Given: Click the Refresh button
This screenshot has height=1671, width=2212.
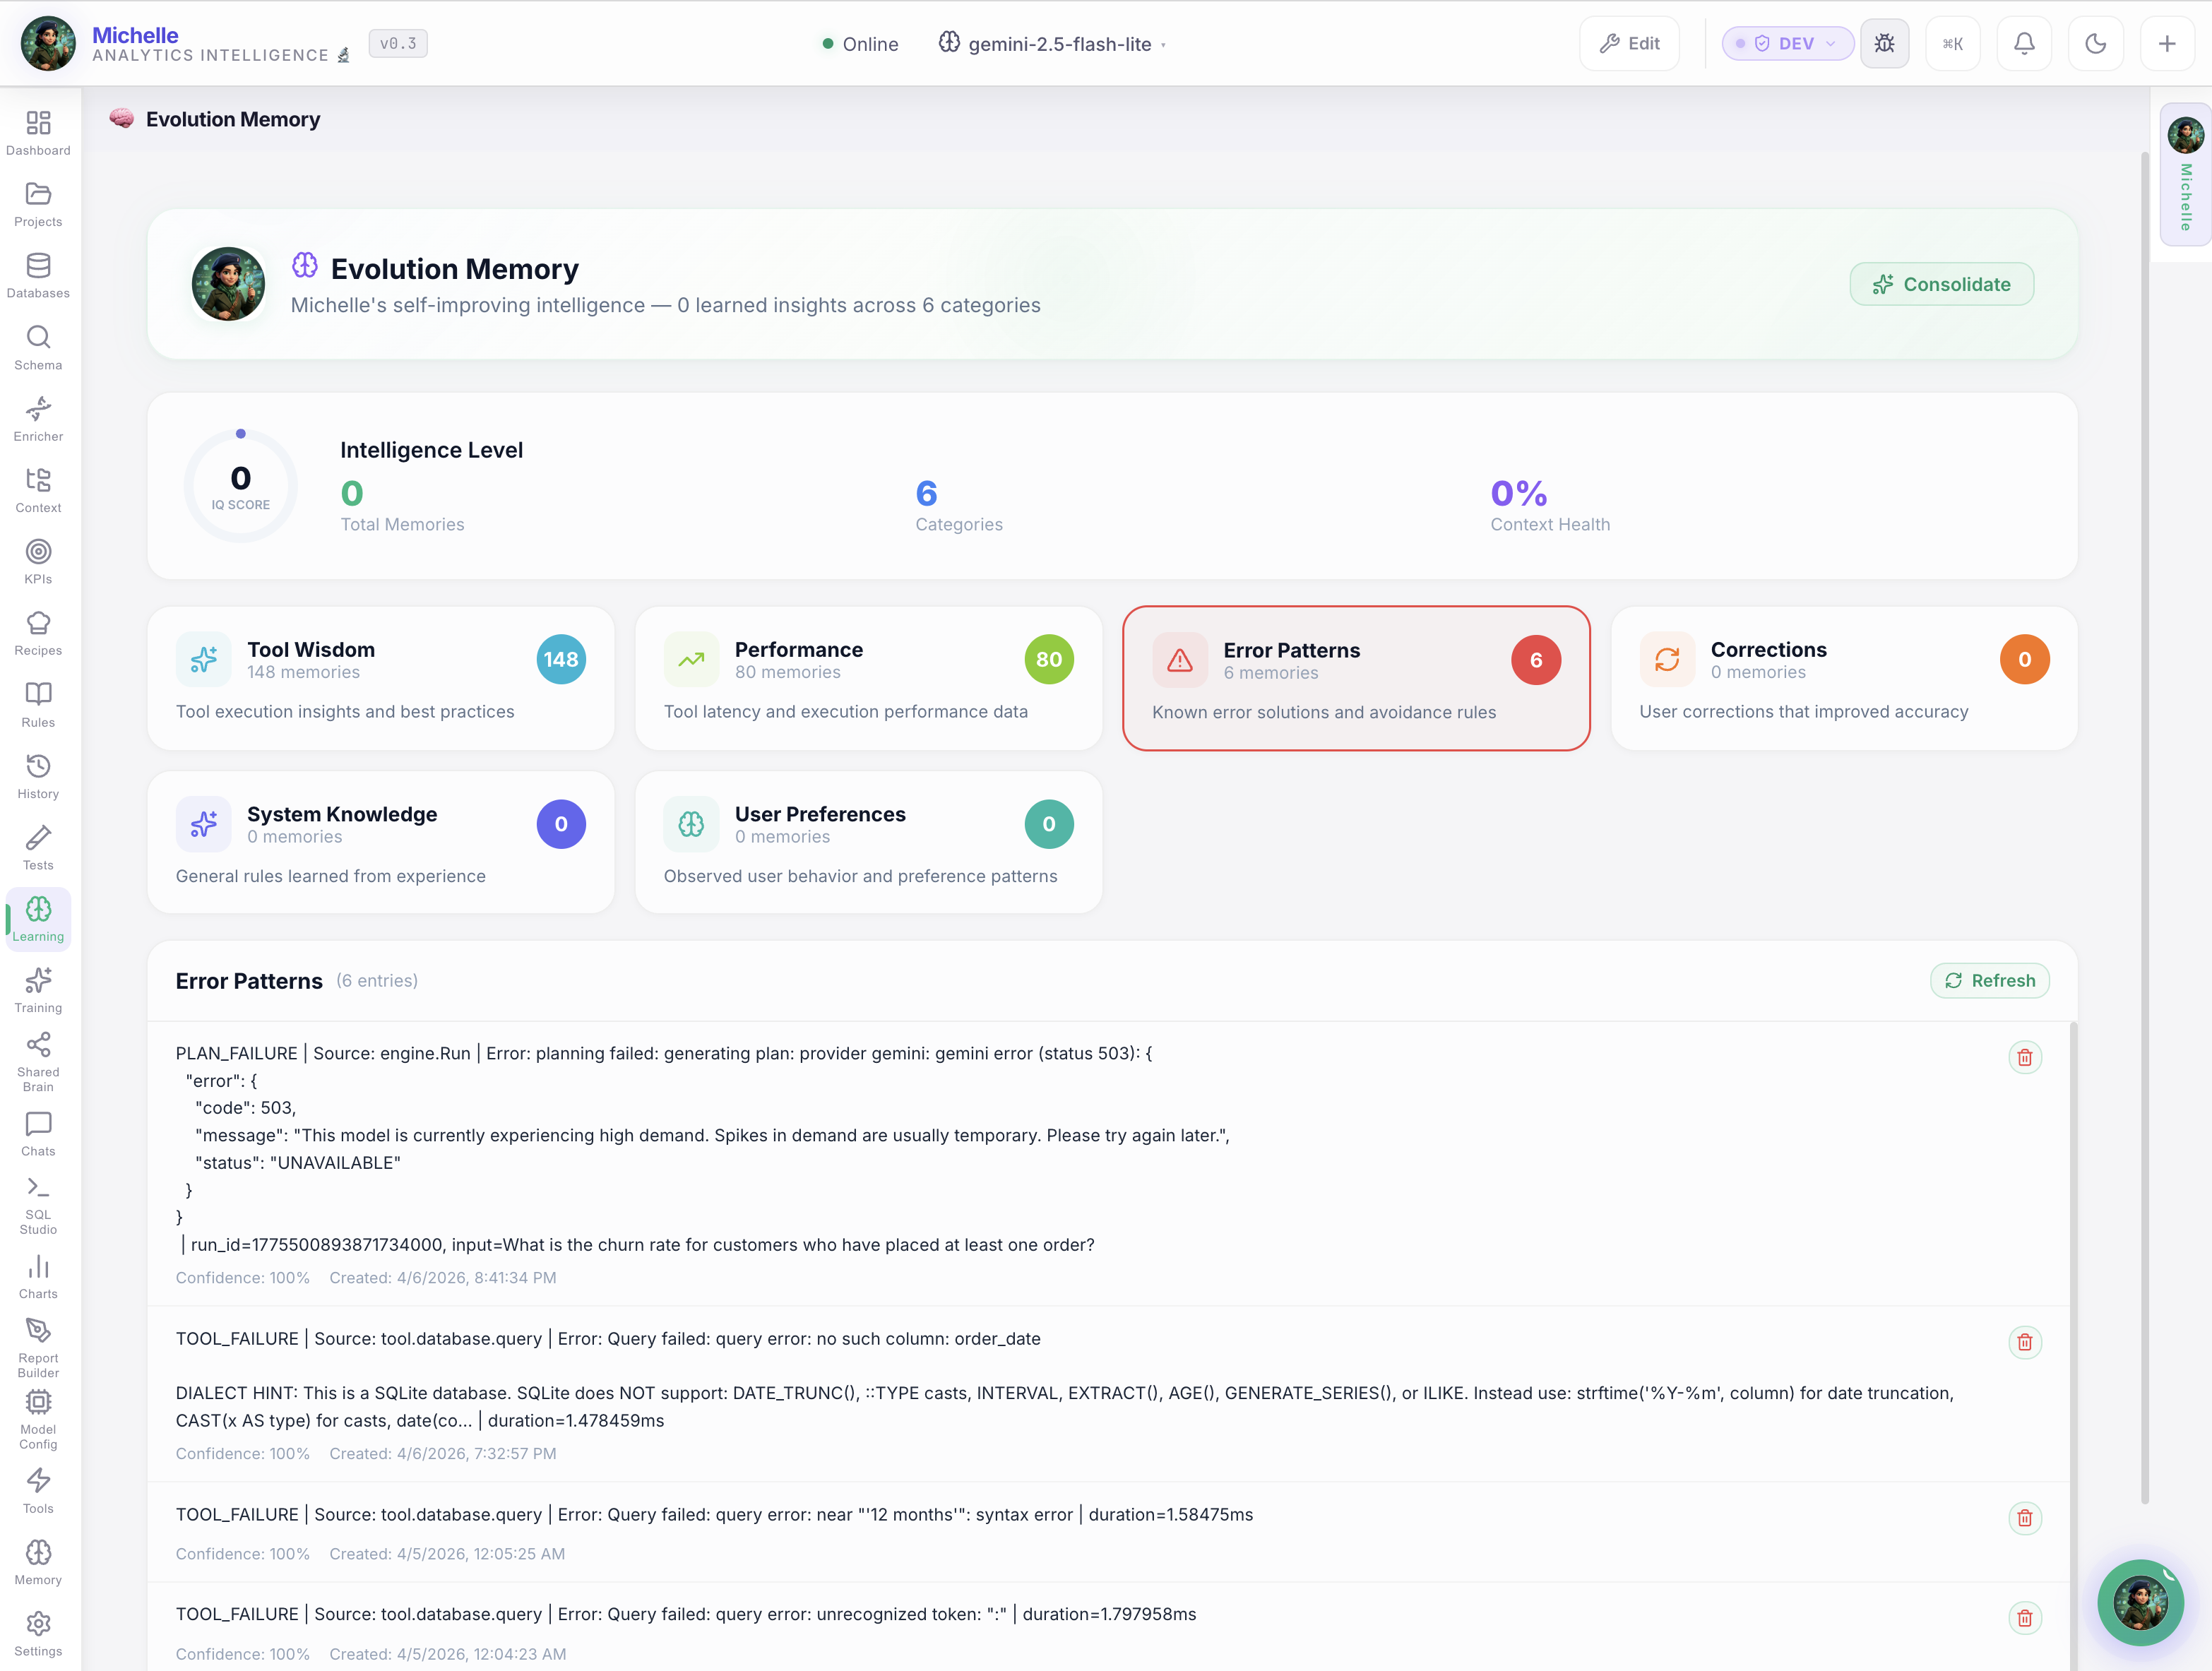Looking at the screenshot, I should click(x=1989, y=980).
